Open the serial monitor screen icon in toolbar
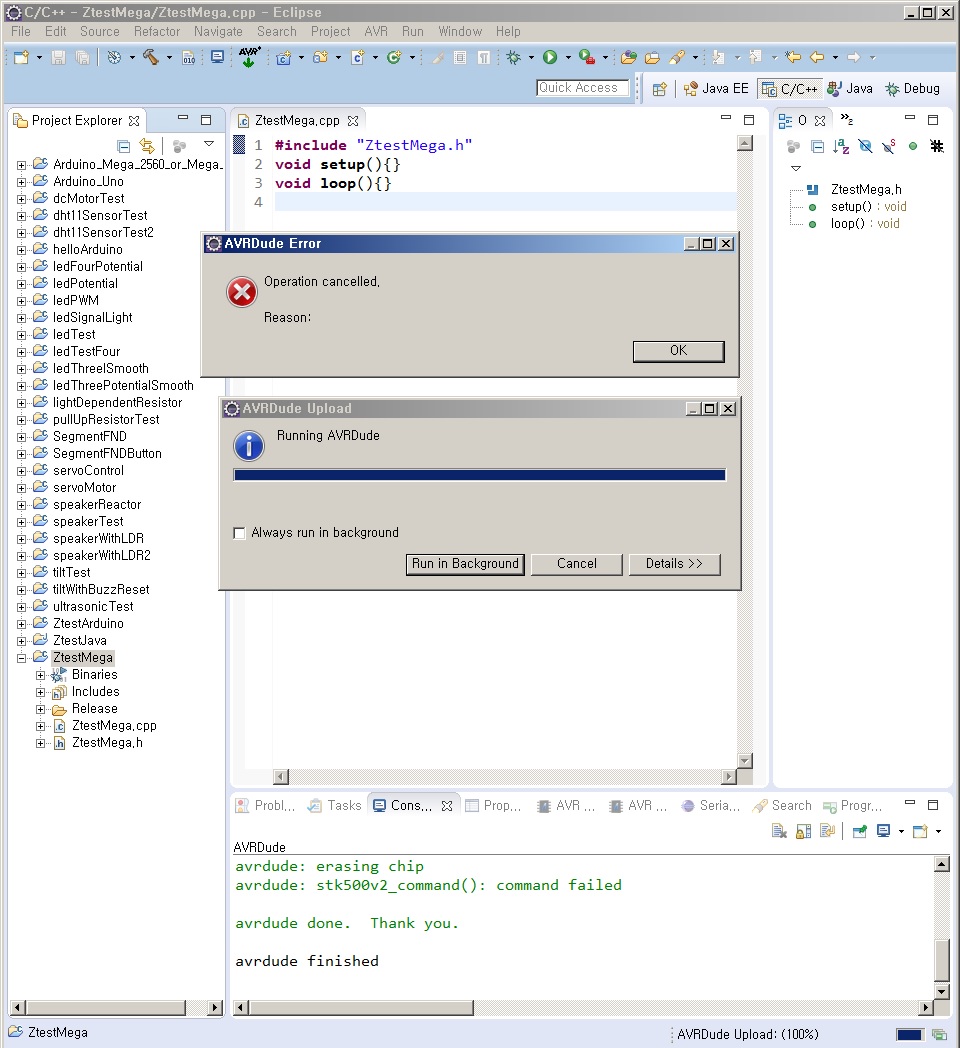Screen dimensions: 960x1048 (217, 57)
